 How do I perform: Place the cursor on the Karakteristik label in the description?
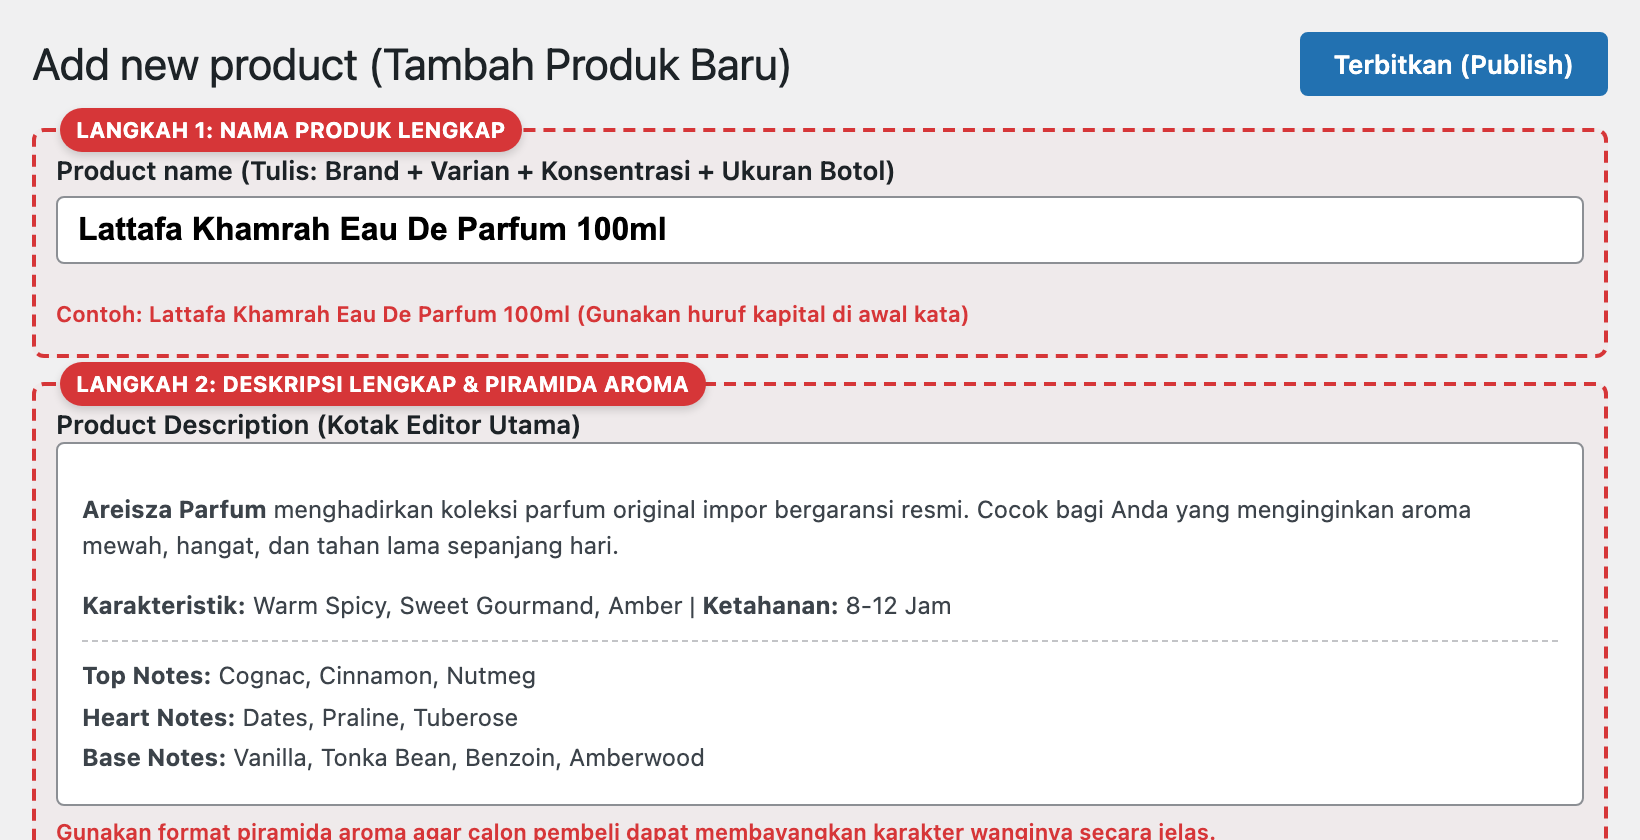(x=164, y=606)
